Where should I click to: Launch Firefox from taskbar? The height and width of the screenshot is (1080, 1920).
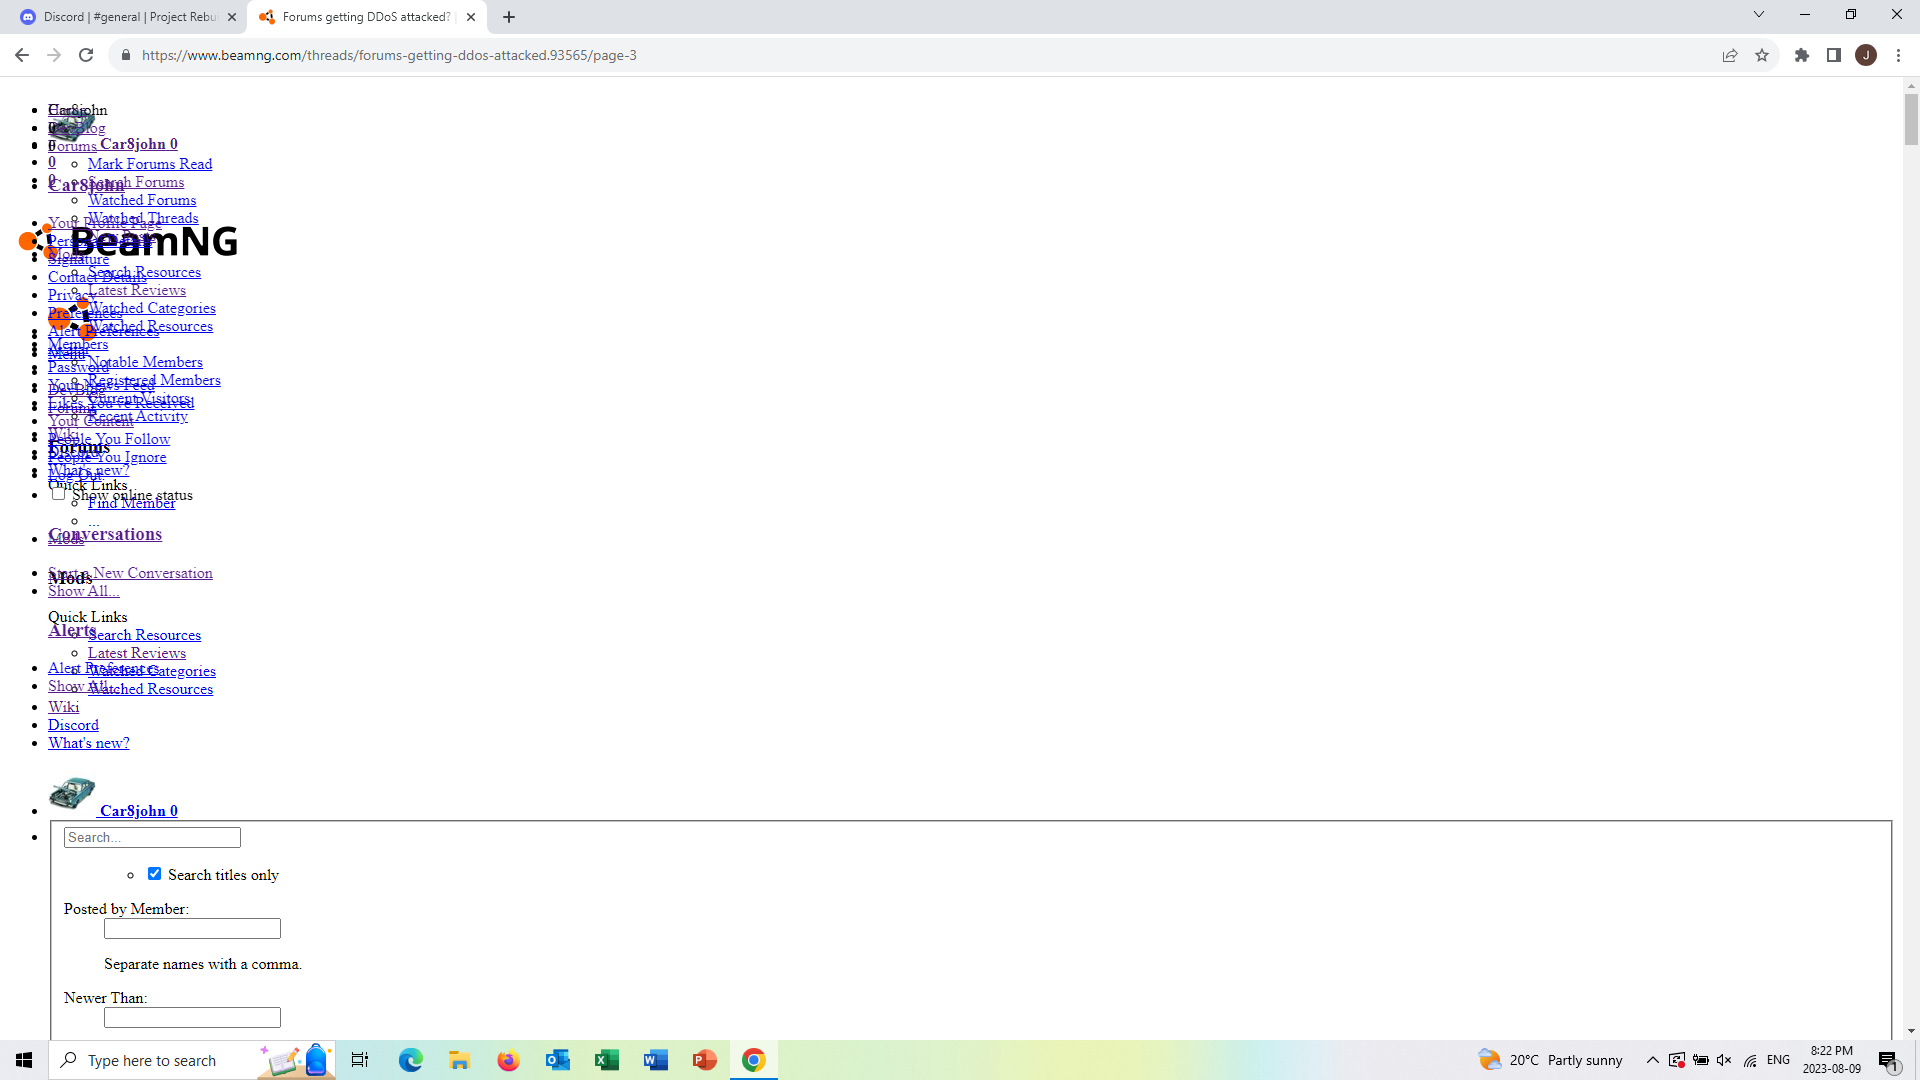pos(508,1060)
